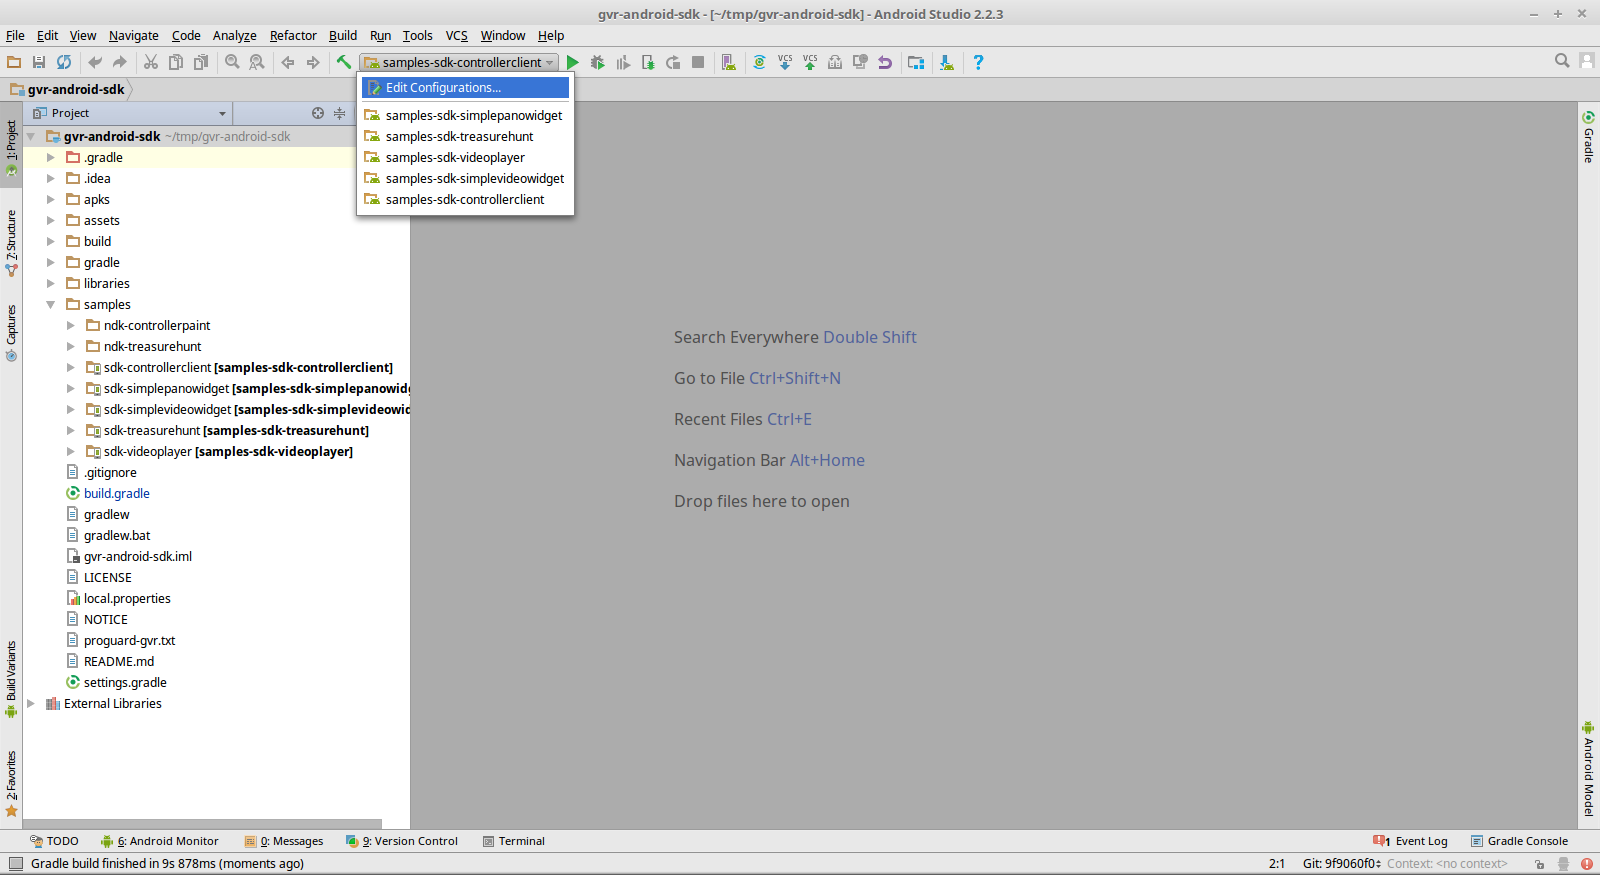Toggle the Build Variants side tool window

click(11, 679)
